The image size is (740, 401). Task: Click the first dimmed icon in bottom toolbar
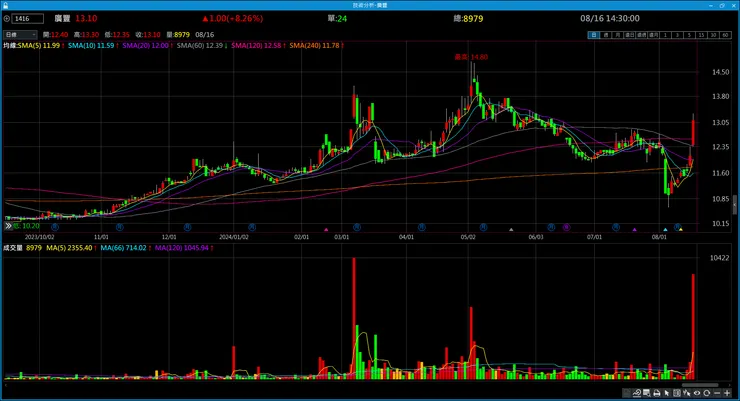tap(626, 393)
